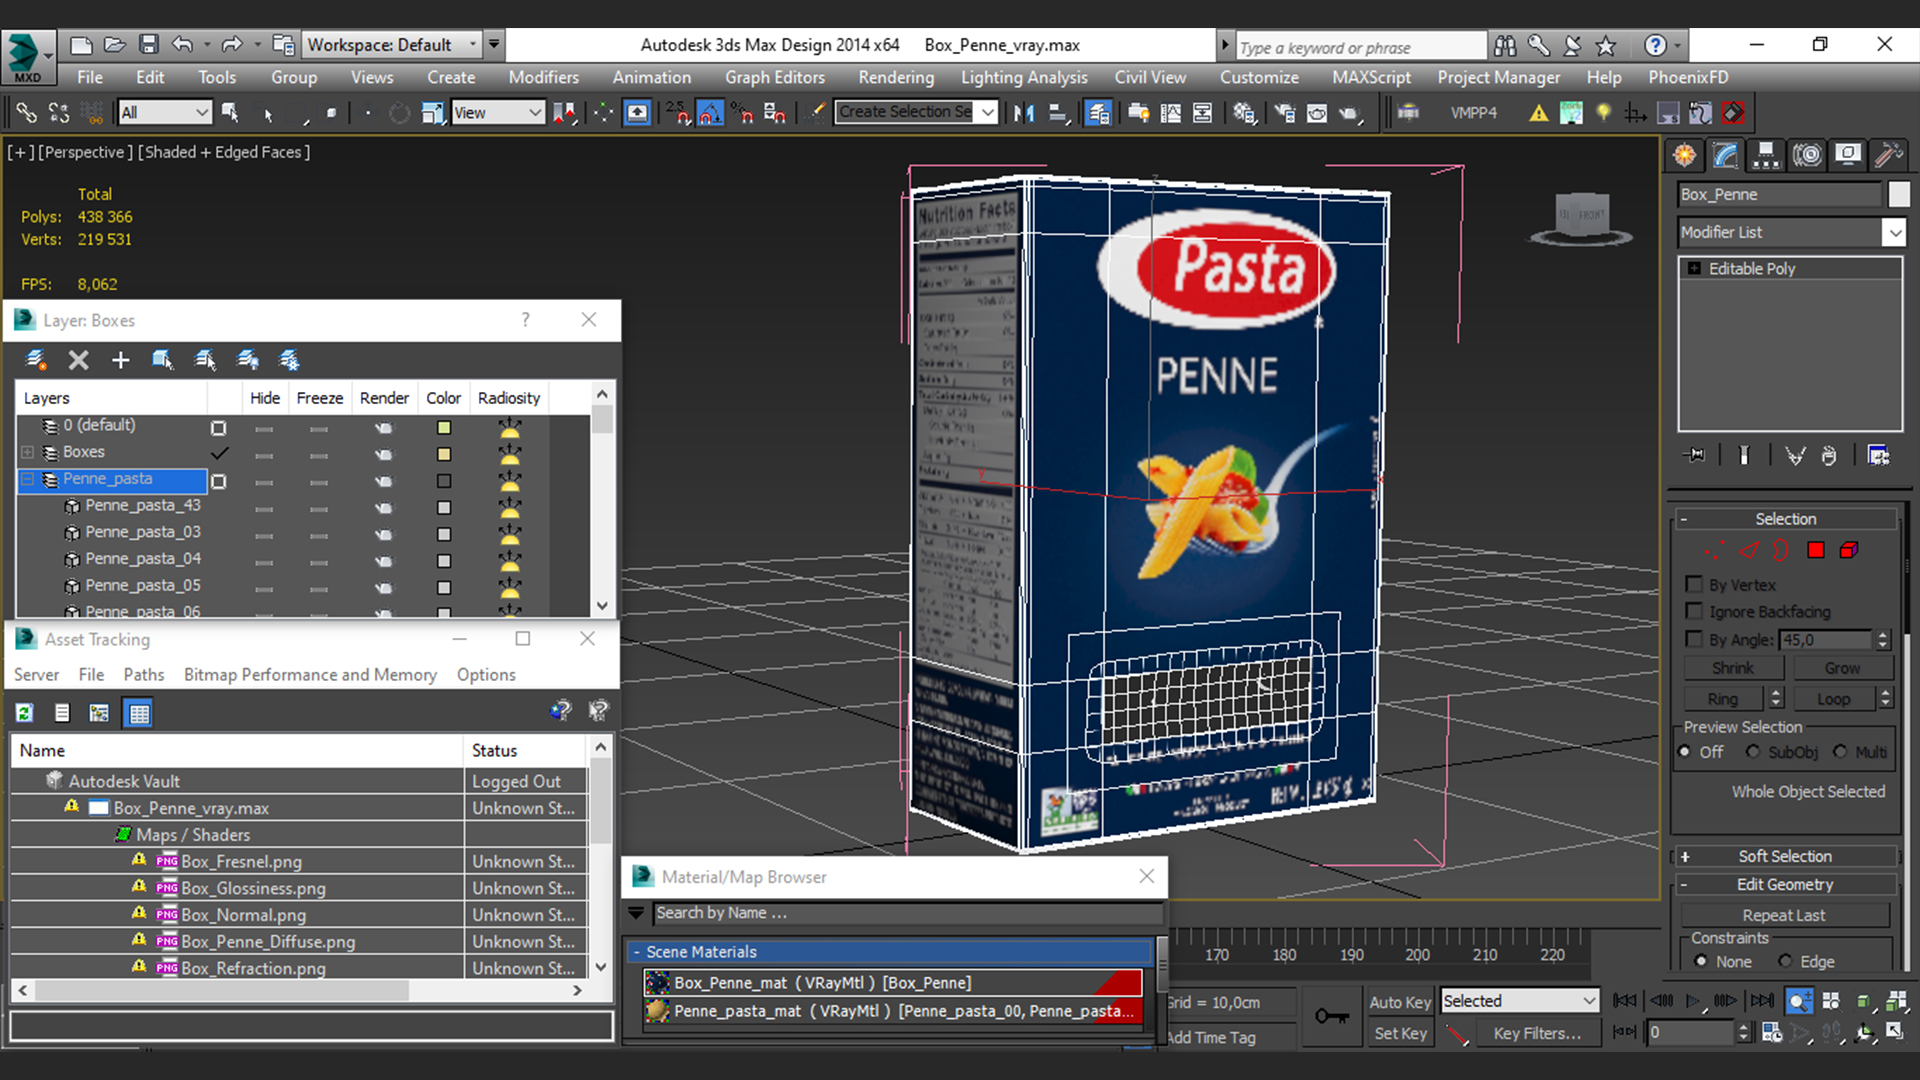Click the Create New Layer plus icon

[x=120, y=360]
